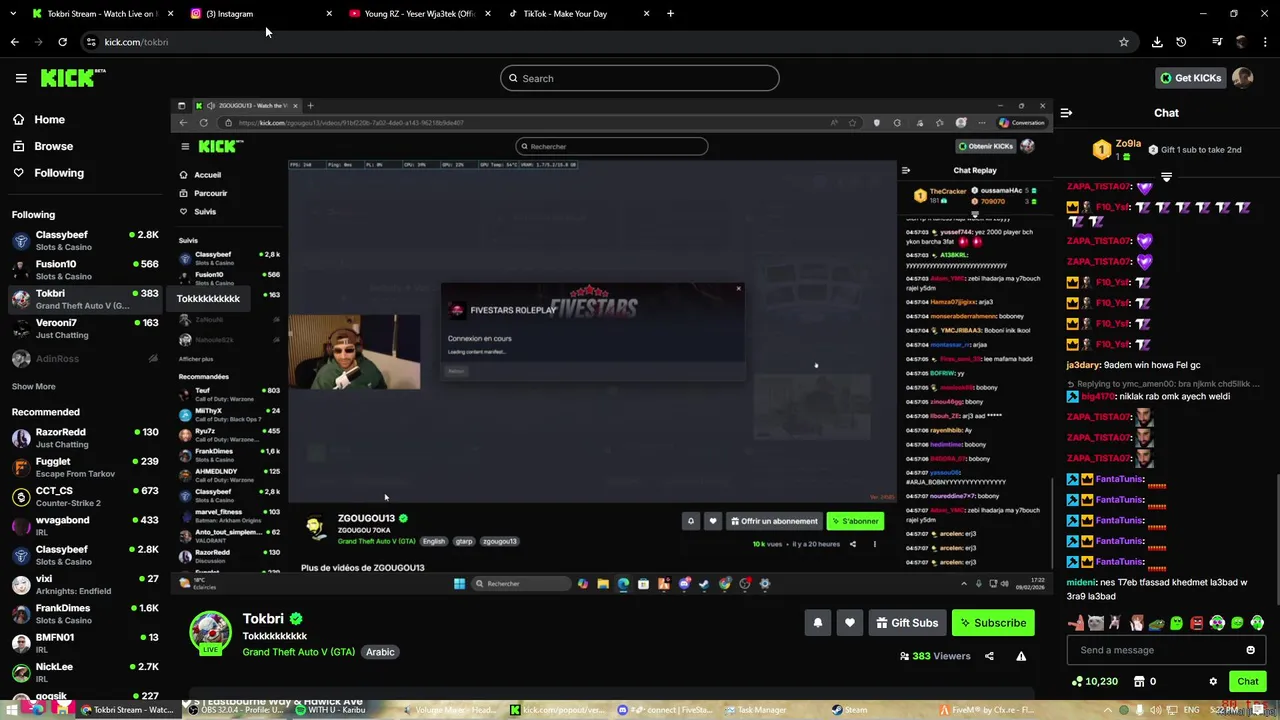
Task: Bookmark this page with star icon
Action: (1124, 42)
